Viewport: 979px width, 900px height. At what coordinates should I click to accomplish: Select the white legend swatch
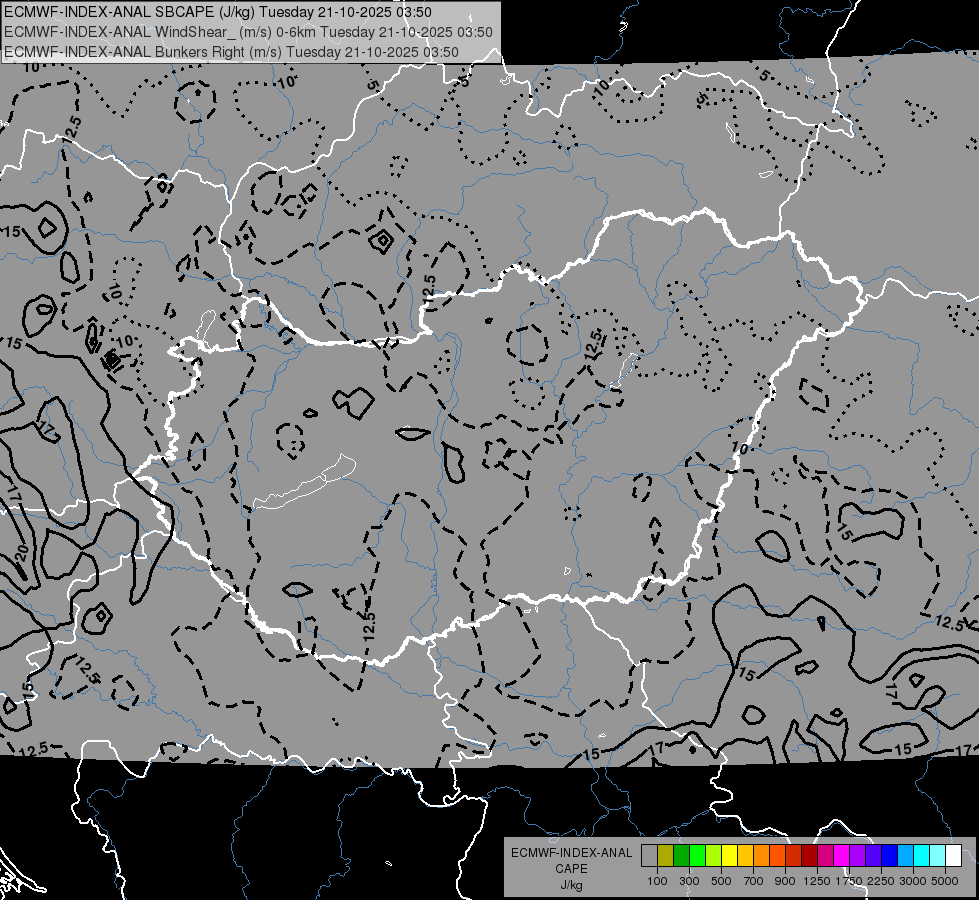coord(954,856)
